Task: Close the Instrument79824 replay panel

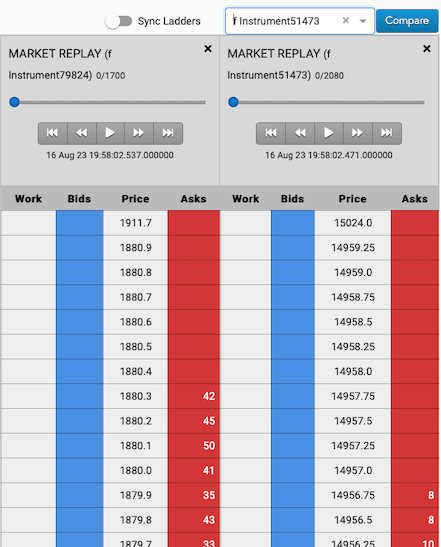Action: [208, 48]
